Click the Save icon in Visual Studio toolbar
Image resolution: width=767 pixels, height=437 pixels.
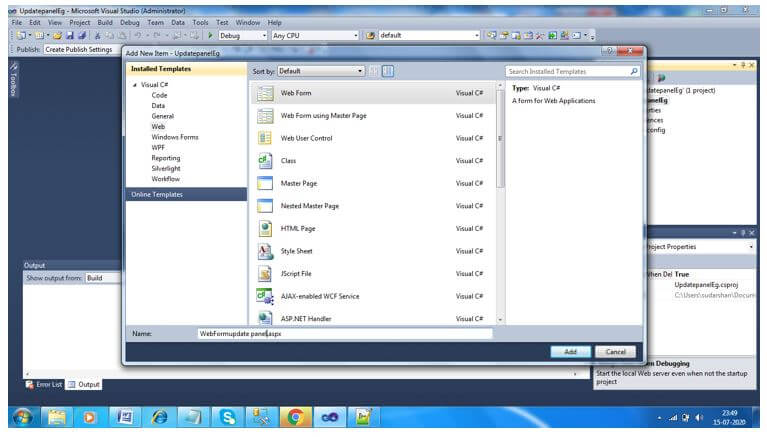[x=69, y=36]
